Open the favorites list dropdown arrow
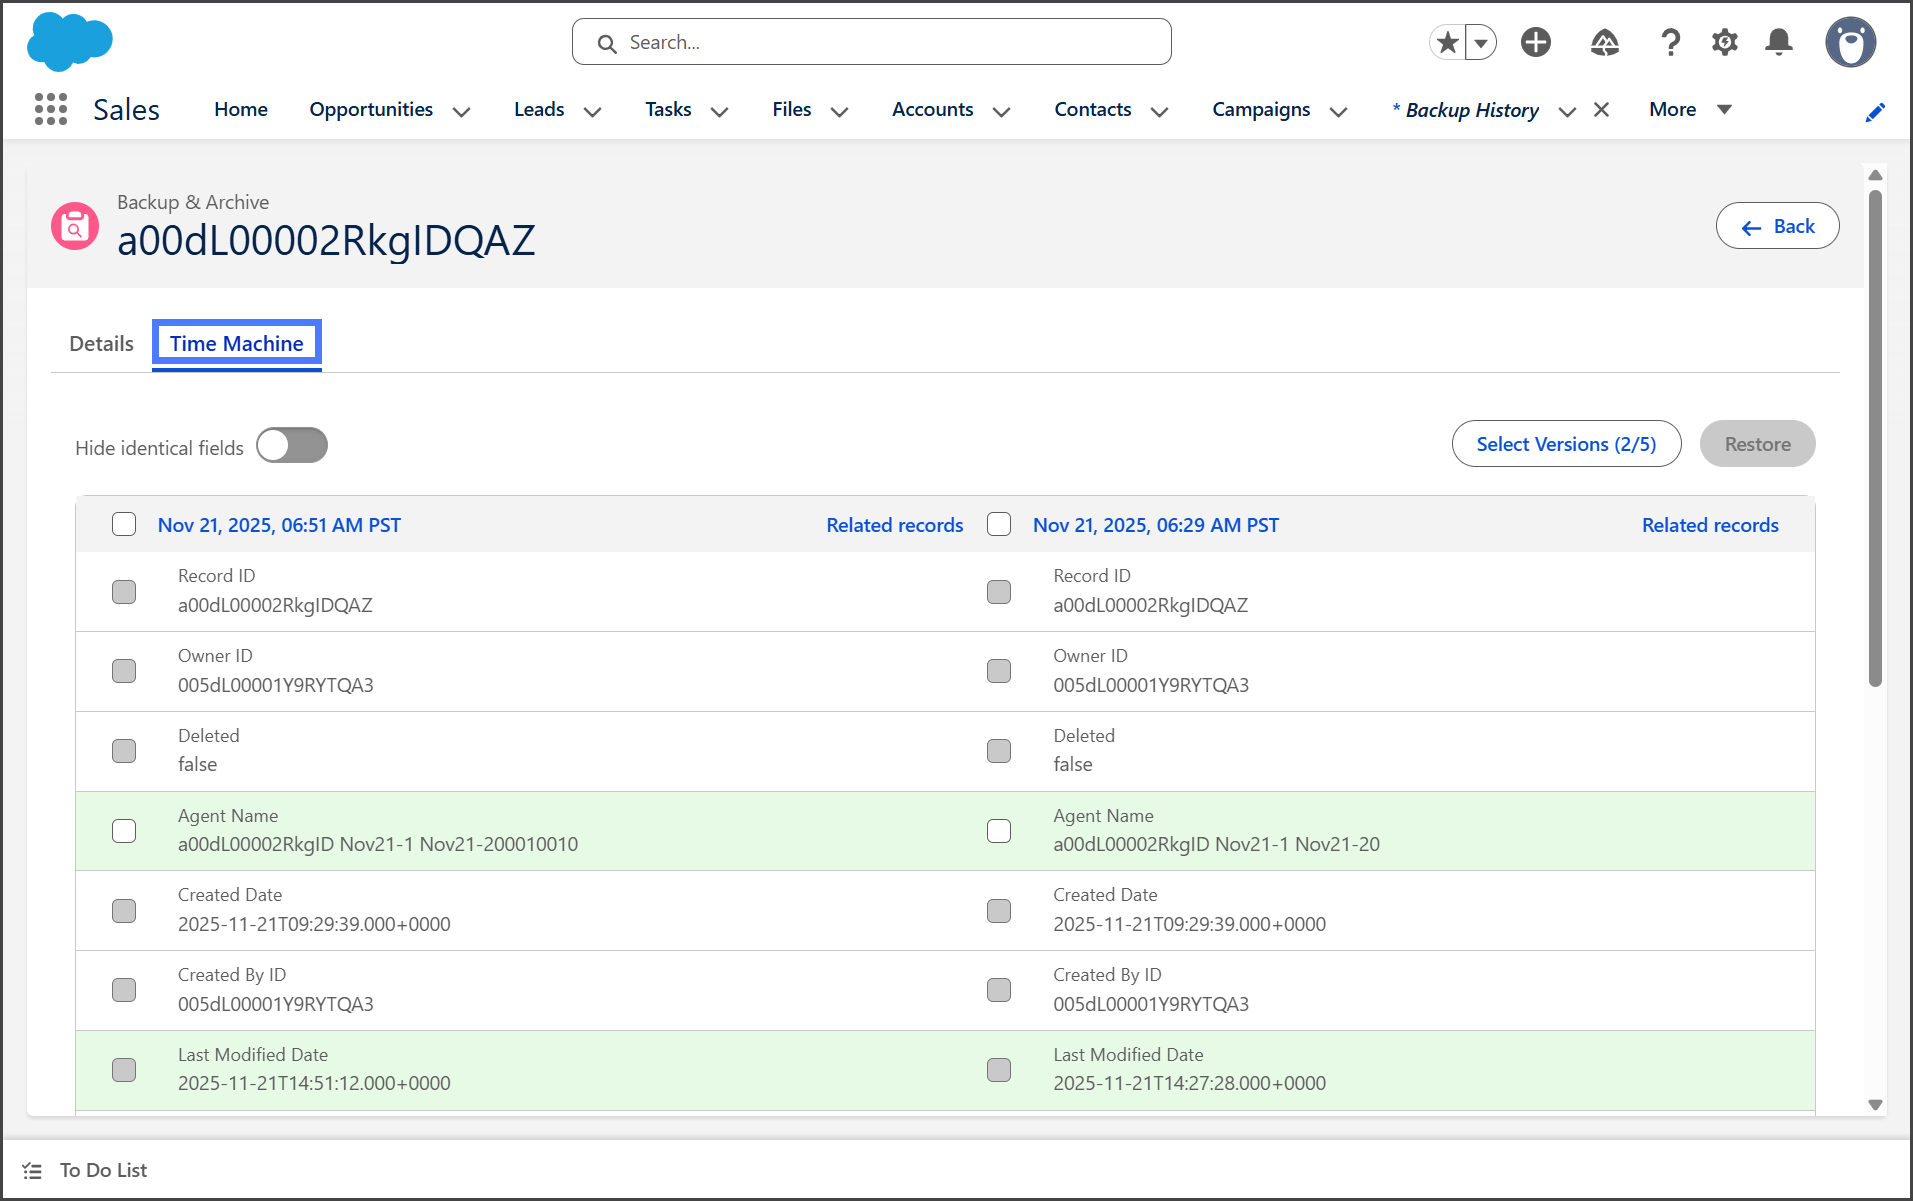Image resolution: width=1913 pixels, height=1201 pixels. pyautogui.click(x=1481, y=43)
